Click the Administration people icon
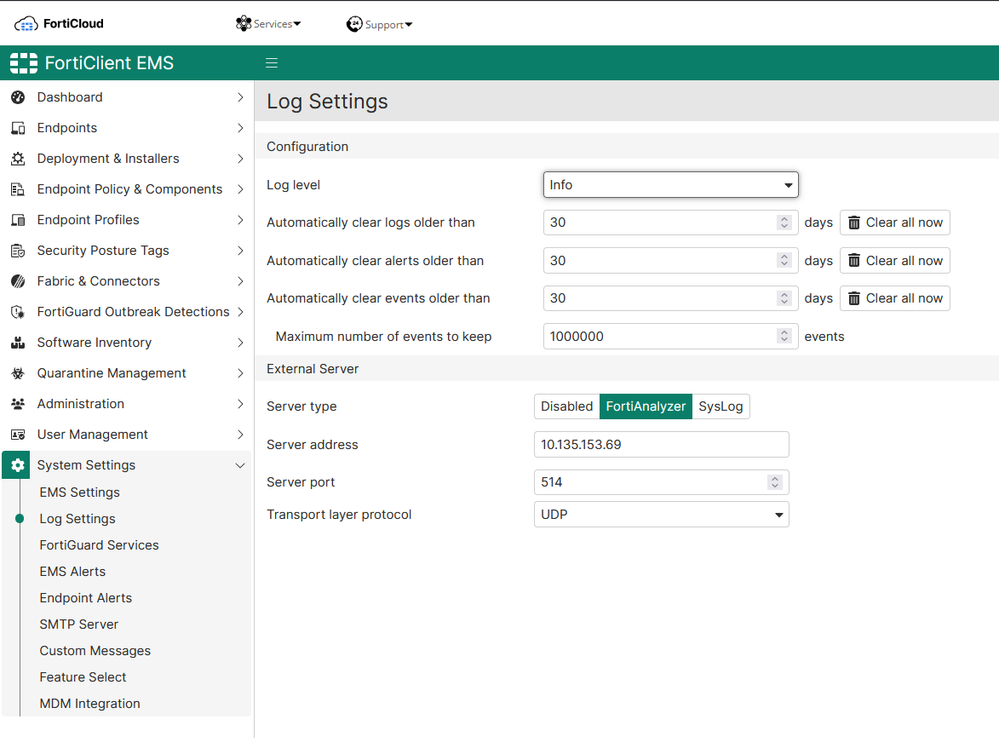Image resolution: width=999 pixels, height=738 pixels. tap(18, 404)
